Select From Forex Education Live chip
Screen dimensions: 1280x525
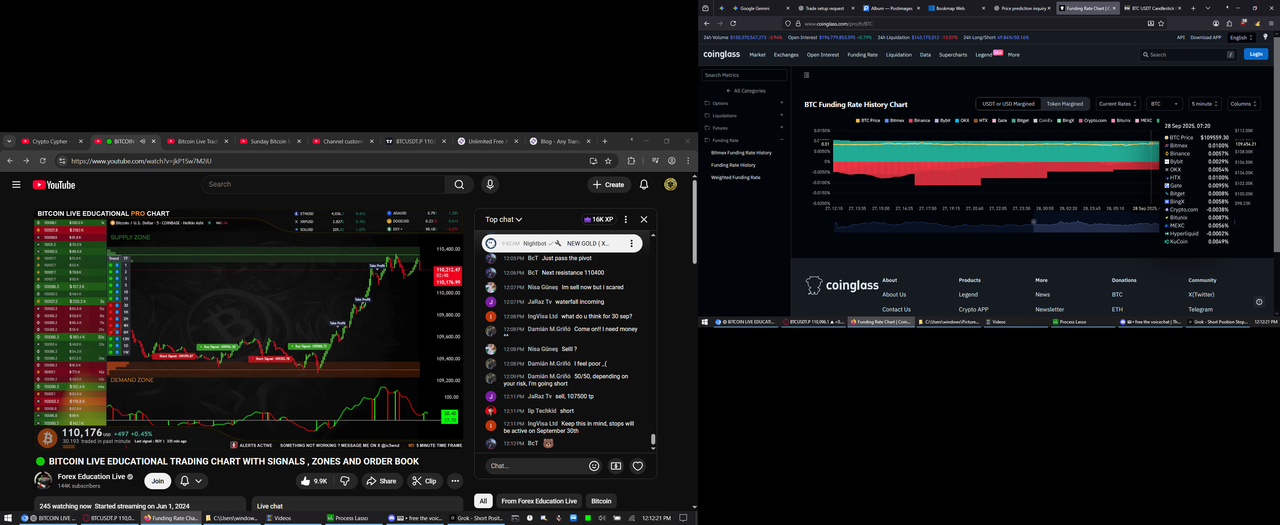click(539, 501)
